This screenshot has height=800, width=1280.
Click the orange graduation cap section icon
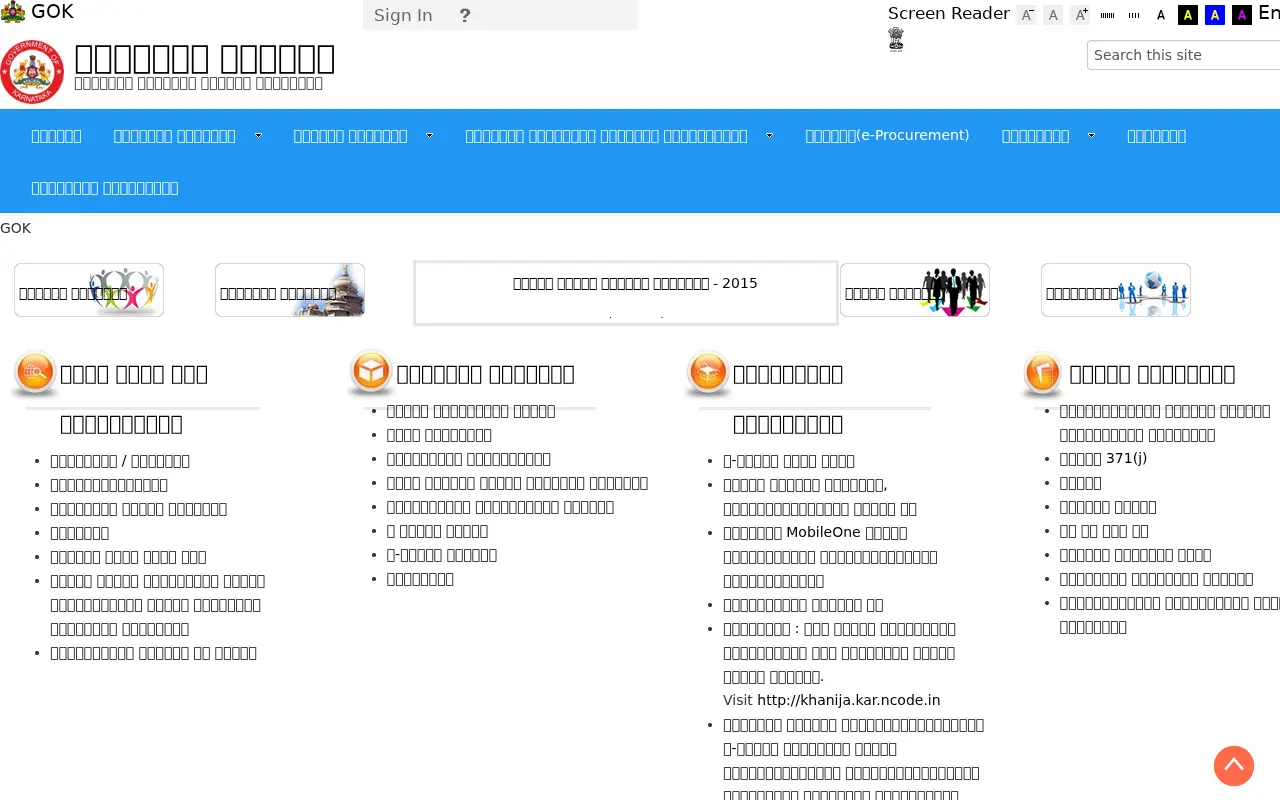707,374
